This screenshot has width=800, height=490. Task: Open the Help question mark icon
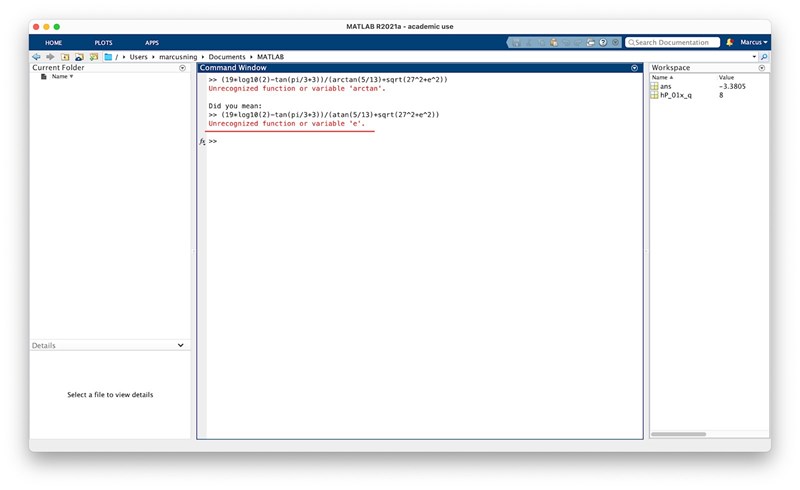pos(603,43)
